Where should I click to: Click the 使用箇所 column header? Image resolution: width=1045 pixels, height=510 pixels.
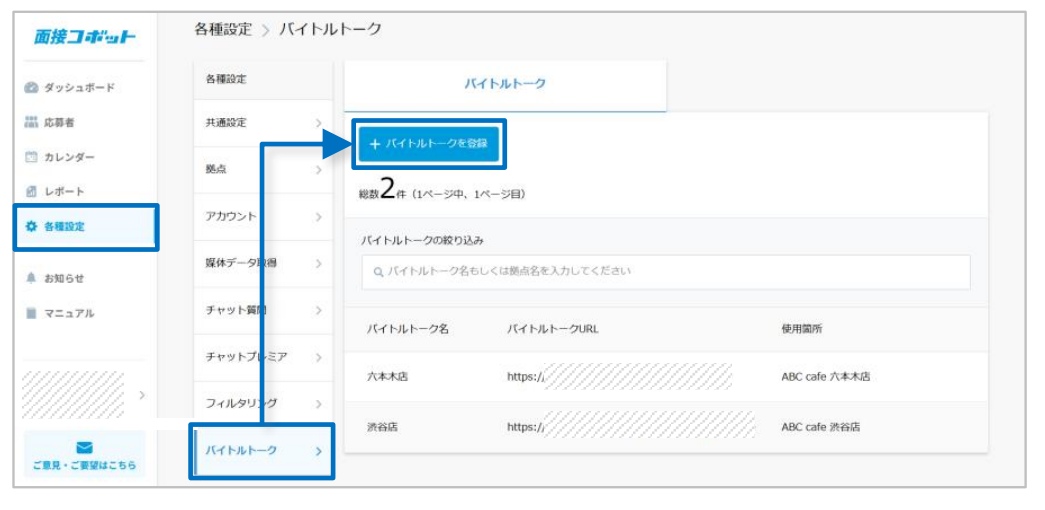[x=802, y=329]
